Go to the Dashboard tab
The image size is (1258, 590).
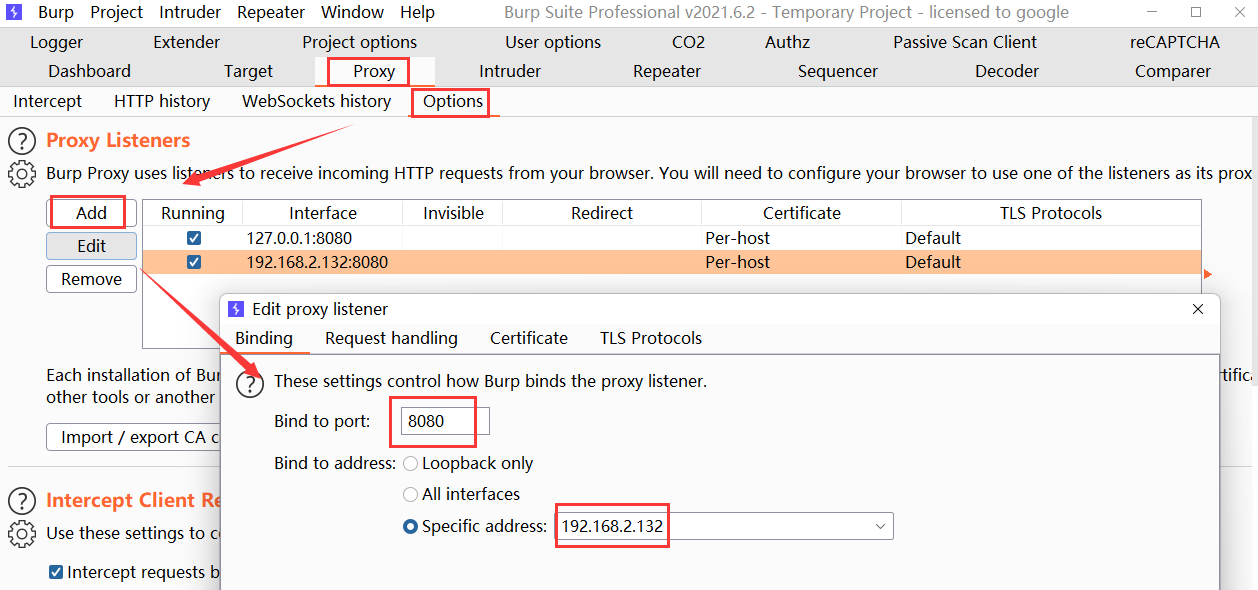tap(90, 71)
